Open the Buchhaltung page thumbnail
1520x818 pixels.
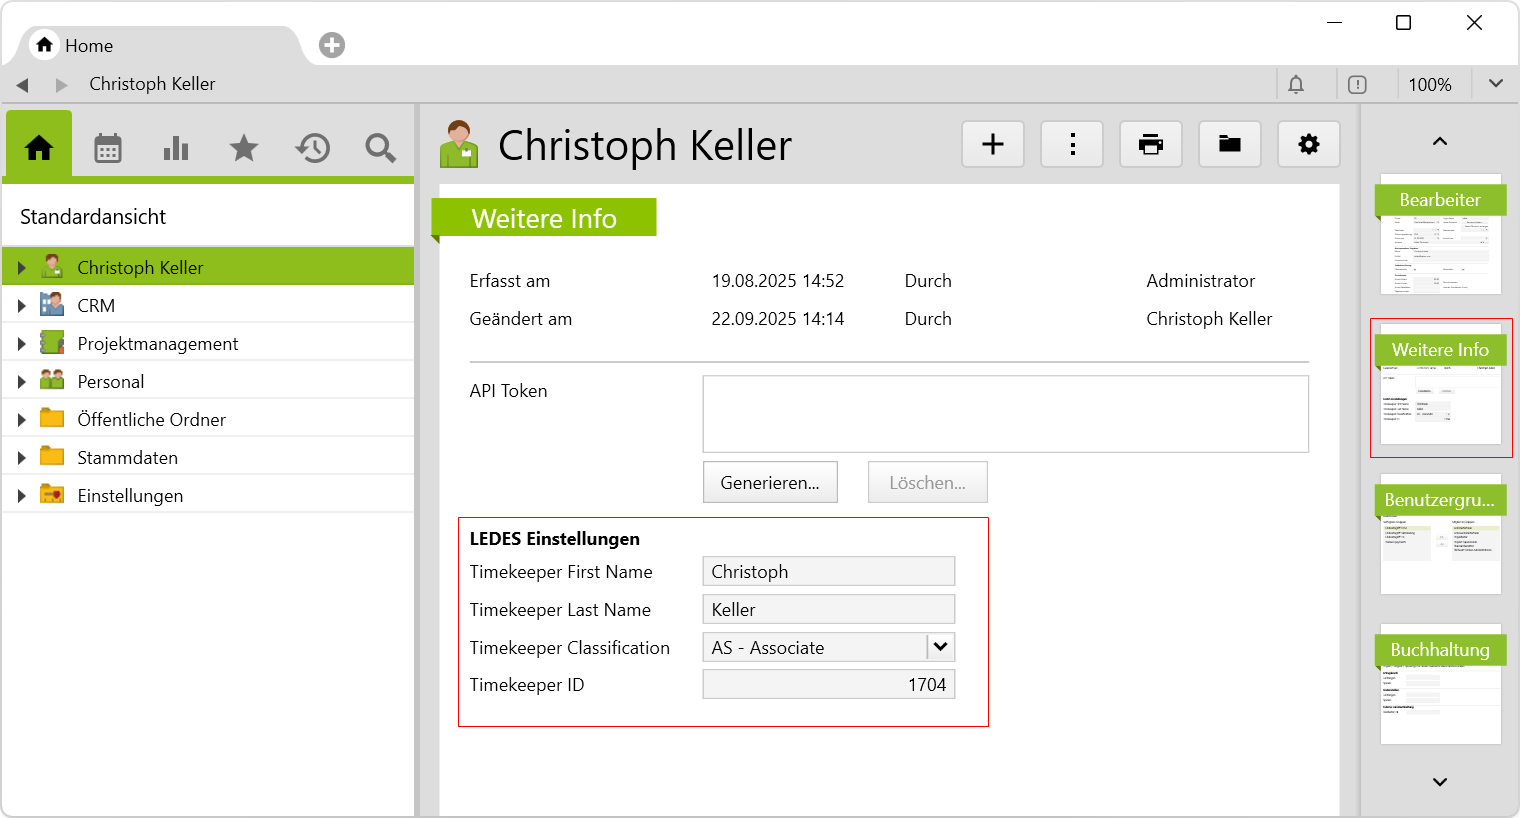tap(1440, 685)
